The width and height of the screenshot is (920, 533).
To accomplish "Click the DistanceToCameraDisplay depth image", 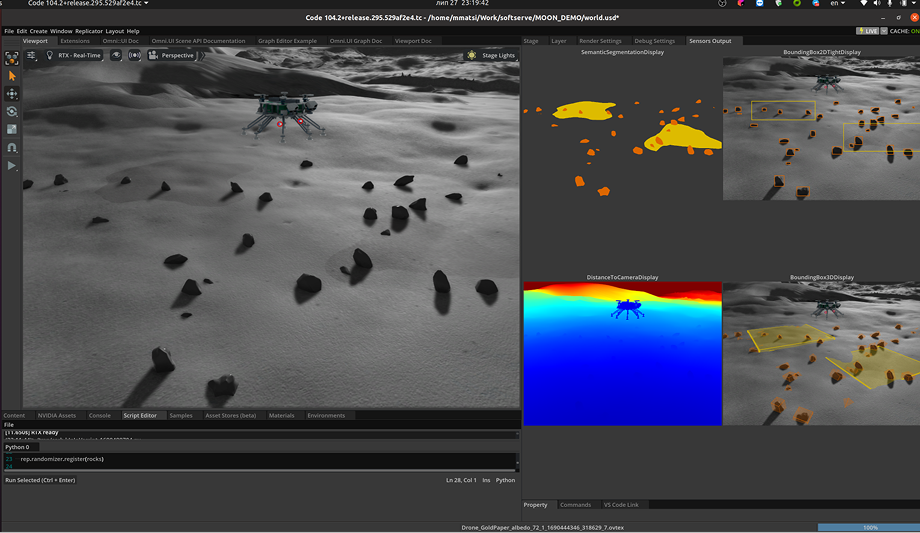I will click(621, 353).
